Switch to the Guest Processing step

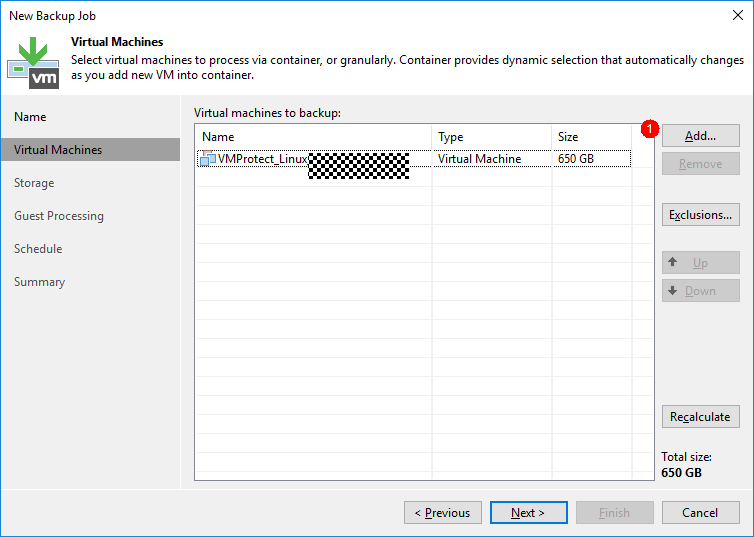[59, 216]
